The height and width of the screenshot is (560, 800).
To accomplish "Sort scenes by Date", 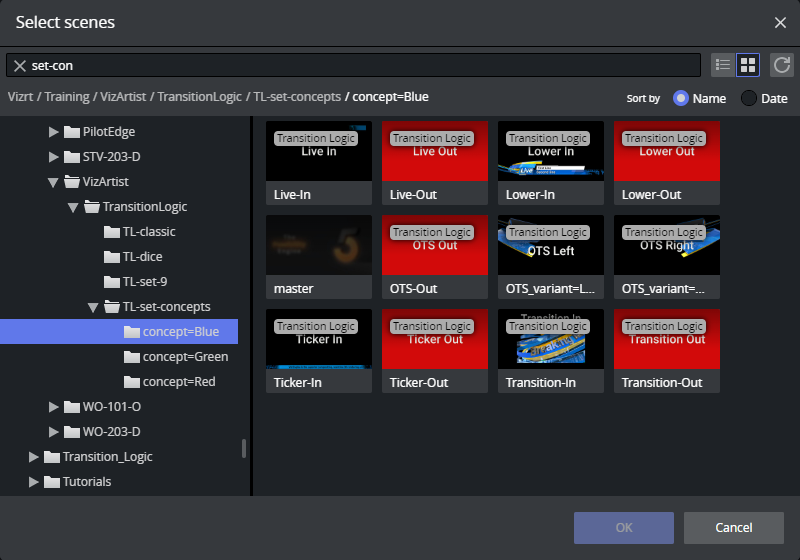I will [748, 98].
